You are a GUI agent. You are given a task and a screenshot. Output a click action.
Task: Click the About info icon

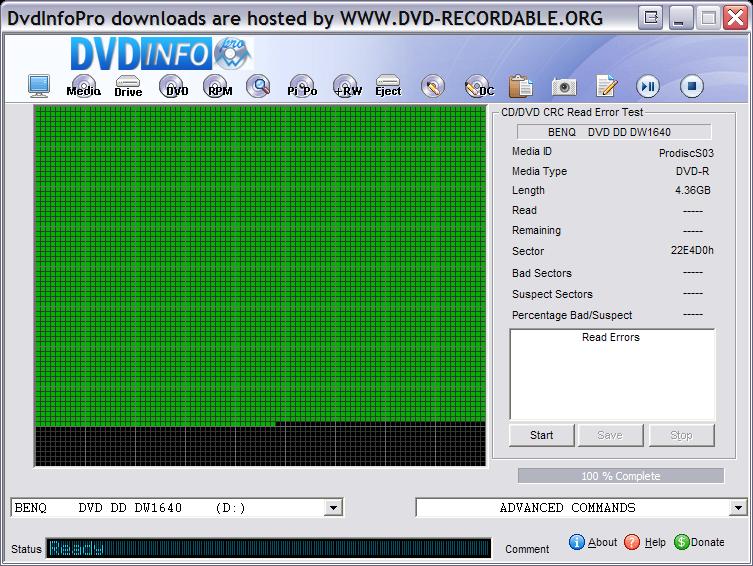click(576, 542)
